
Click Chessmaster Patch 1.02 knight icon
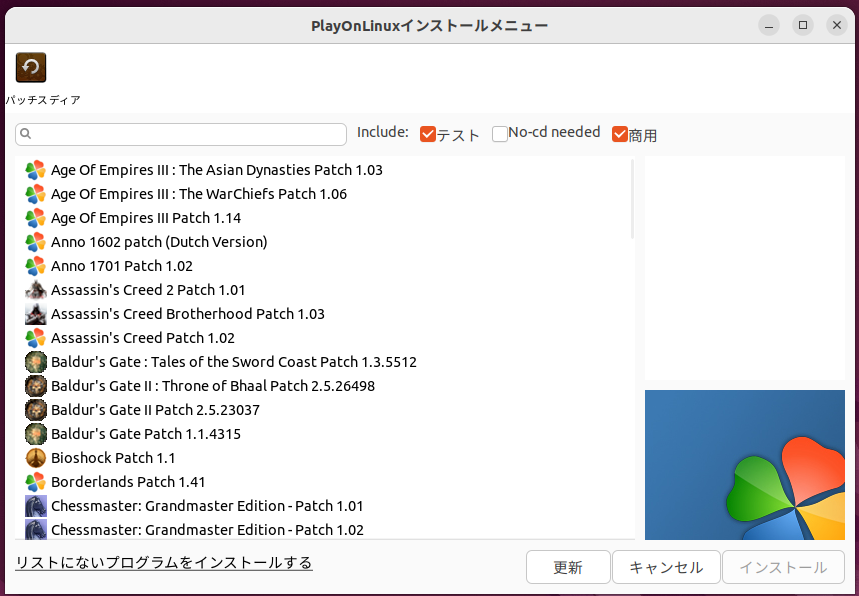(36, 529)
